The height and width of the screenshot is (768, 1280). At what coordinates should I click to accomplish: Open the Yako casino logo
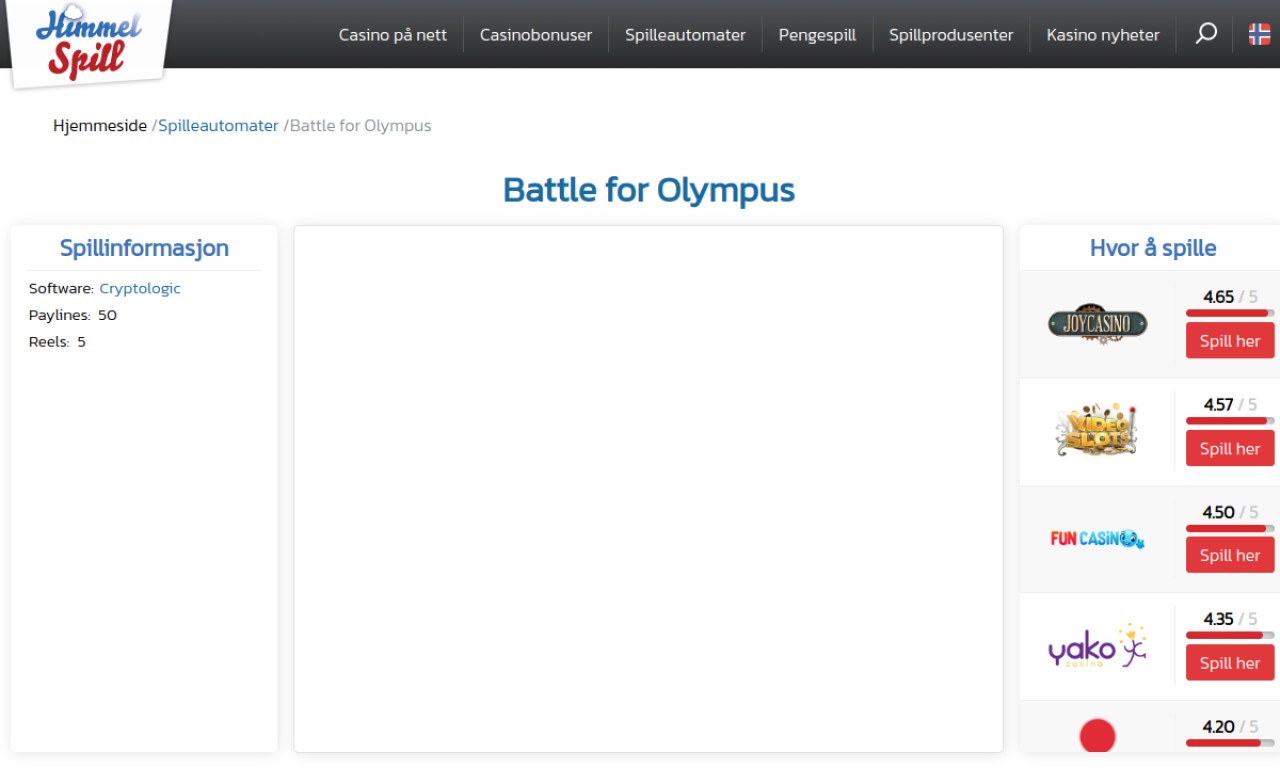click(x=1097, y=647)
